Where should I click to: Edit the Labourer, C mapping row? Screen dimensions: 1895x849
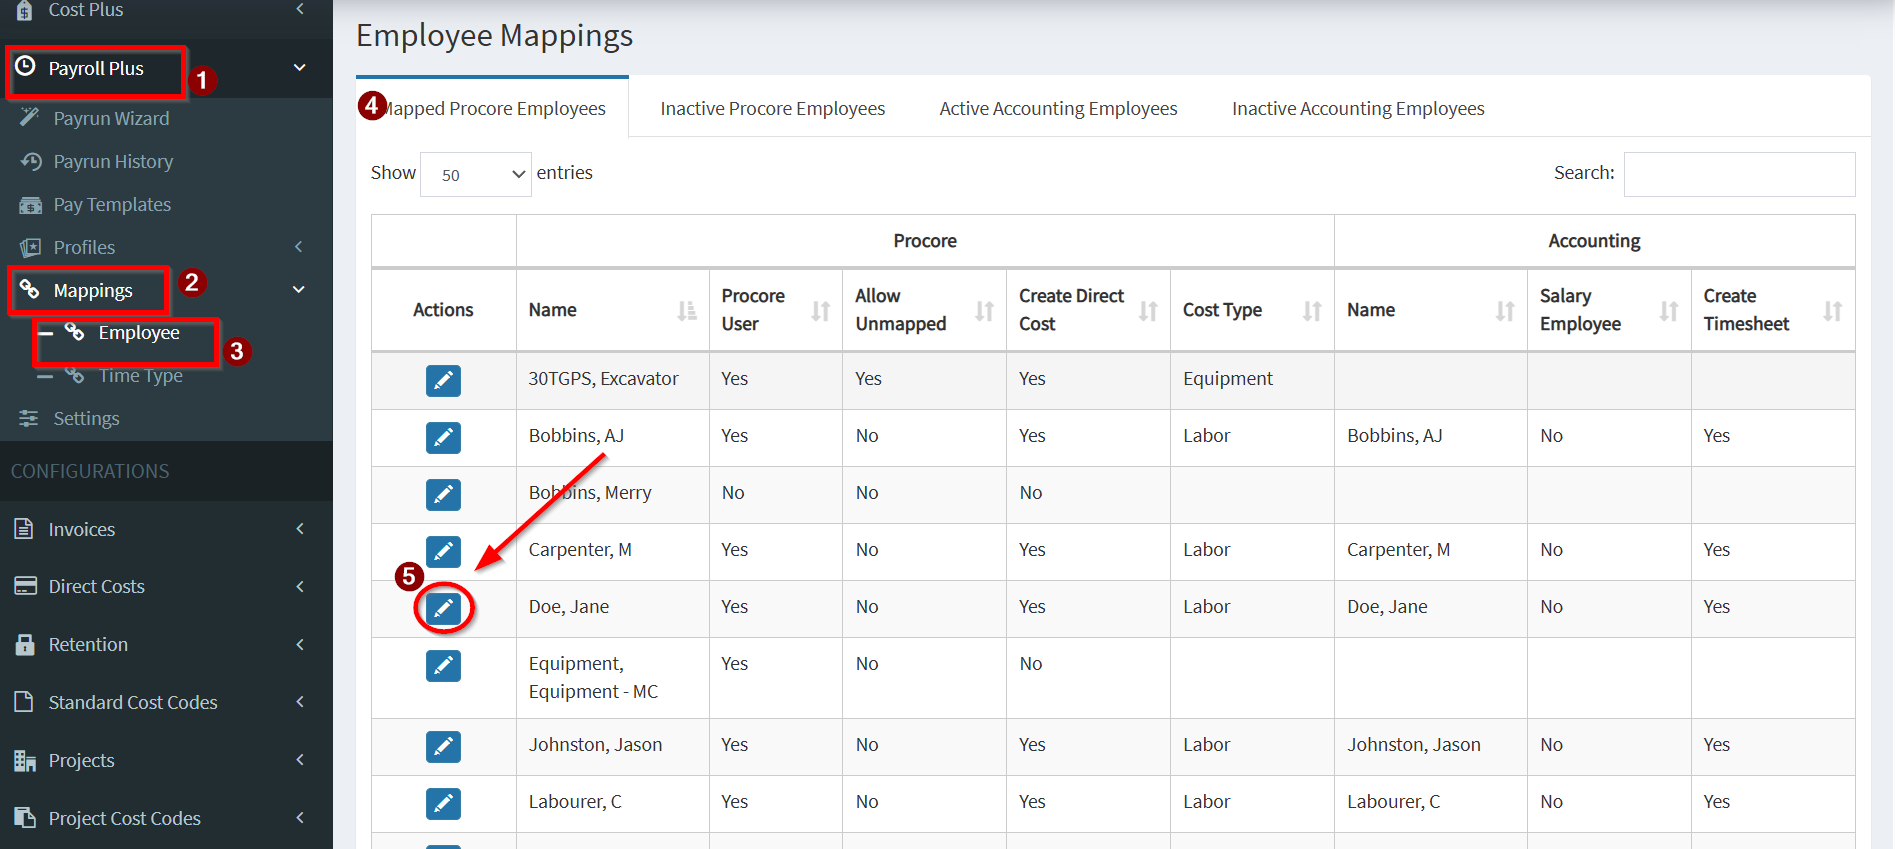443,803
